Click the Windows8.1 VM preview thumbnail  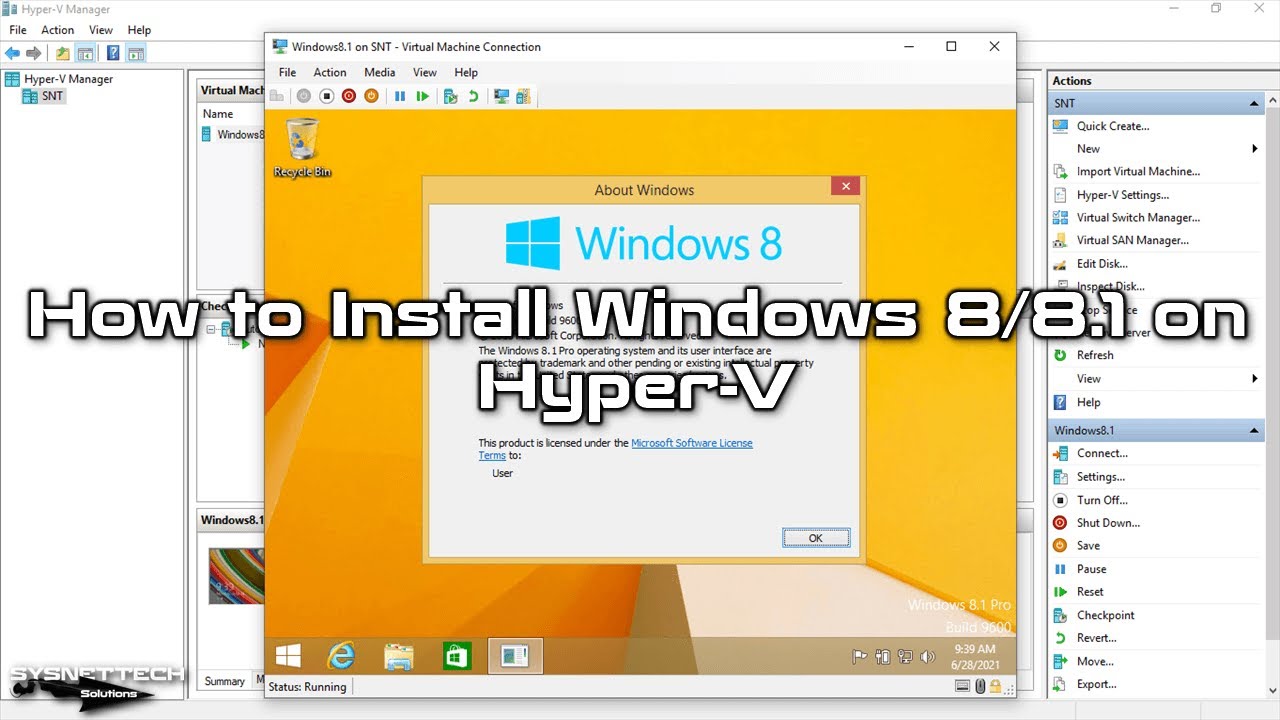click(236, 576)
